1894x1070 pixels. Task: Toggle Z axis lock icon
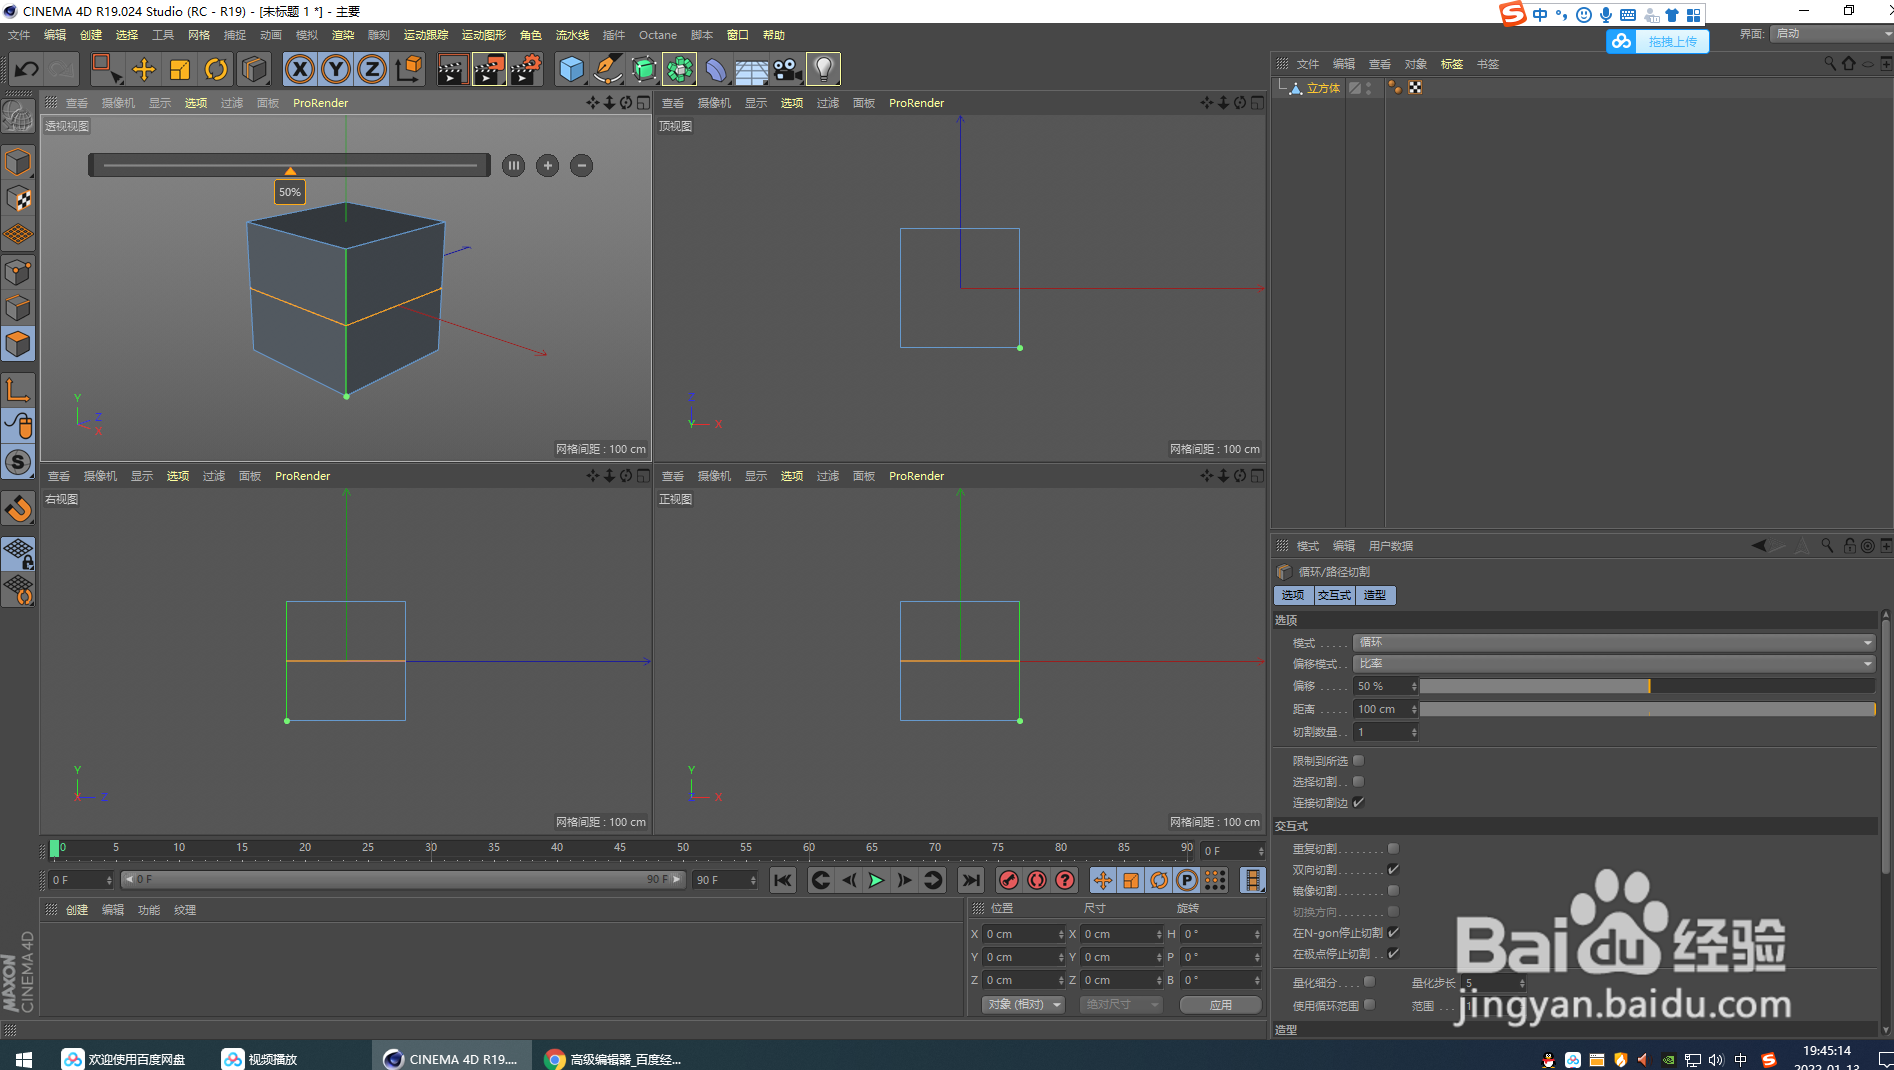tap(372, 69)
